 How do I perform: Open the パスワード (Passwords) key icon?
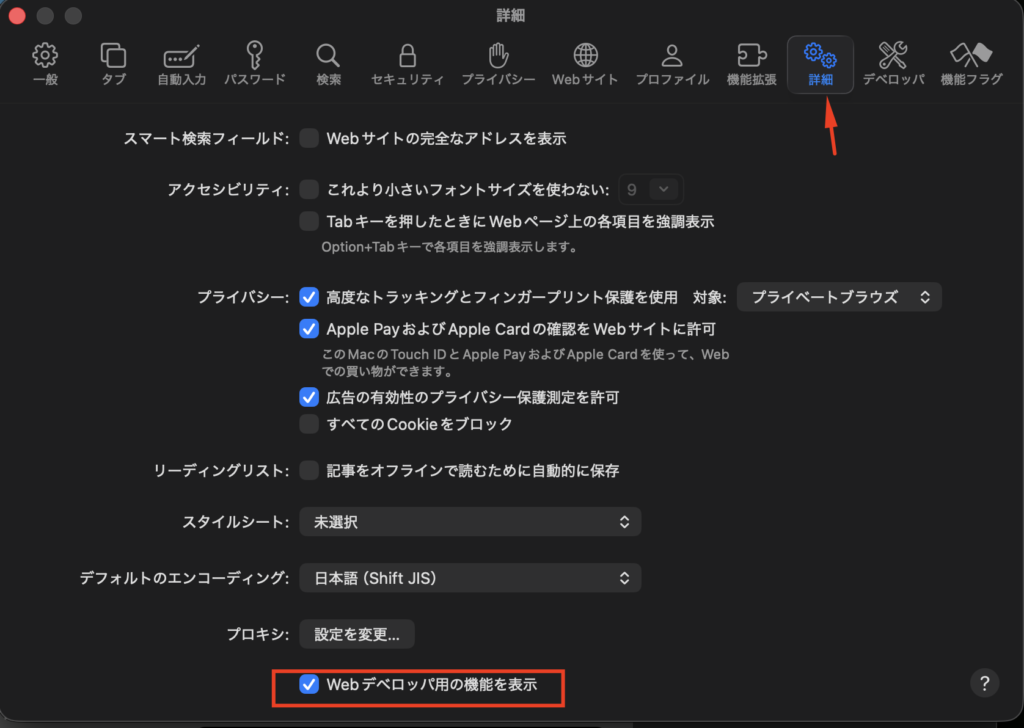tap(254, 64)
